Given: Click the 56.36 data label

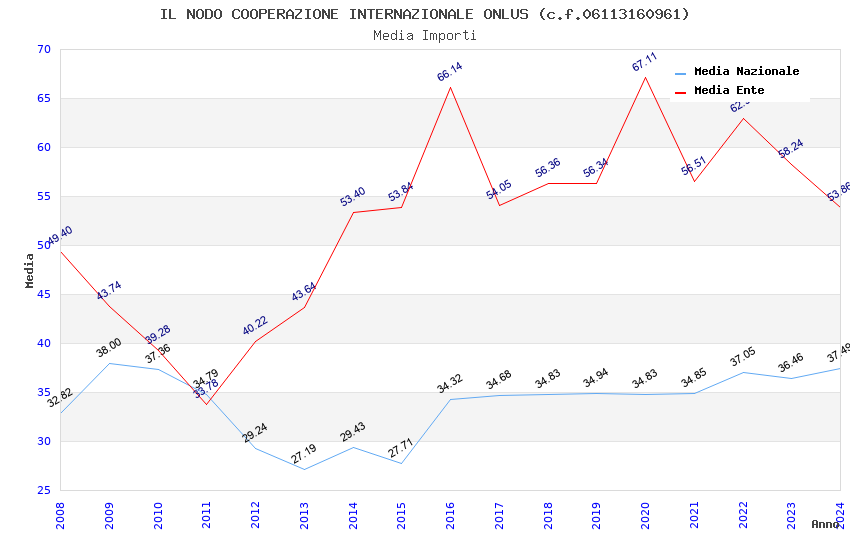Looking at the screenshot, I should (548, 168).
